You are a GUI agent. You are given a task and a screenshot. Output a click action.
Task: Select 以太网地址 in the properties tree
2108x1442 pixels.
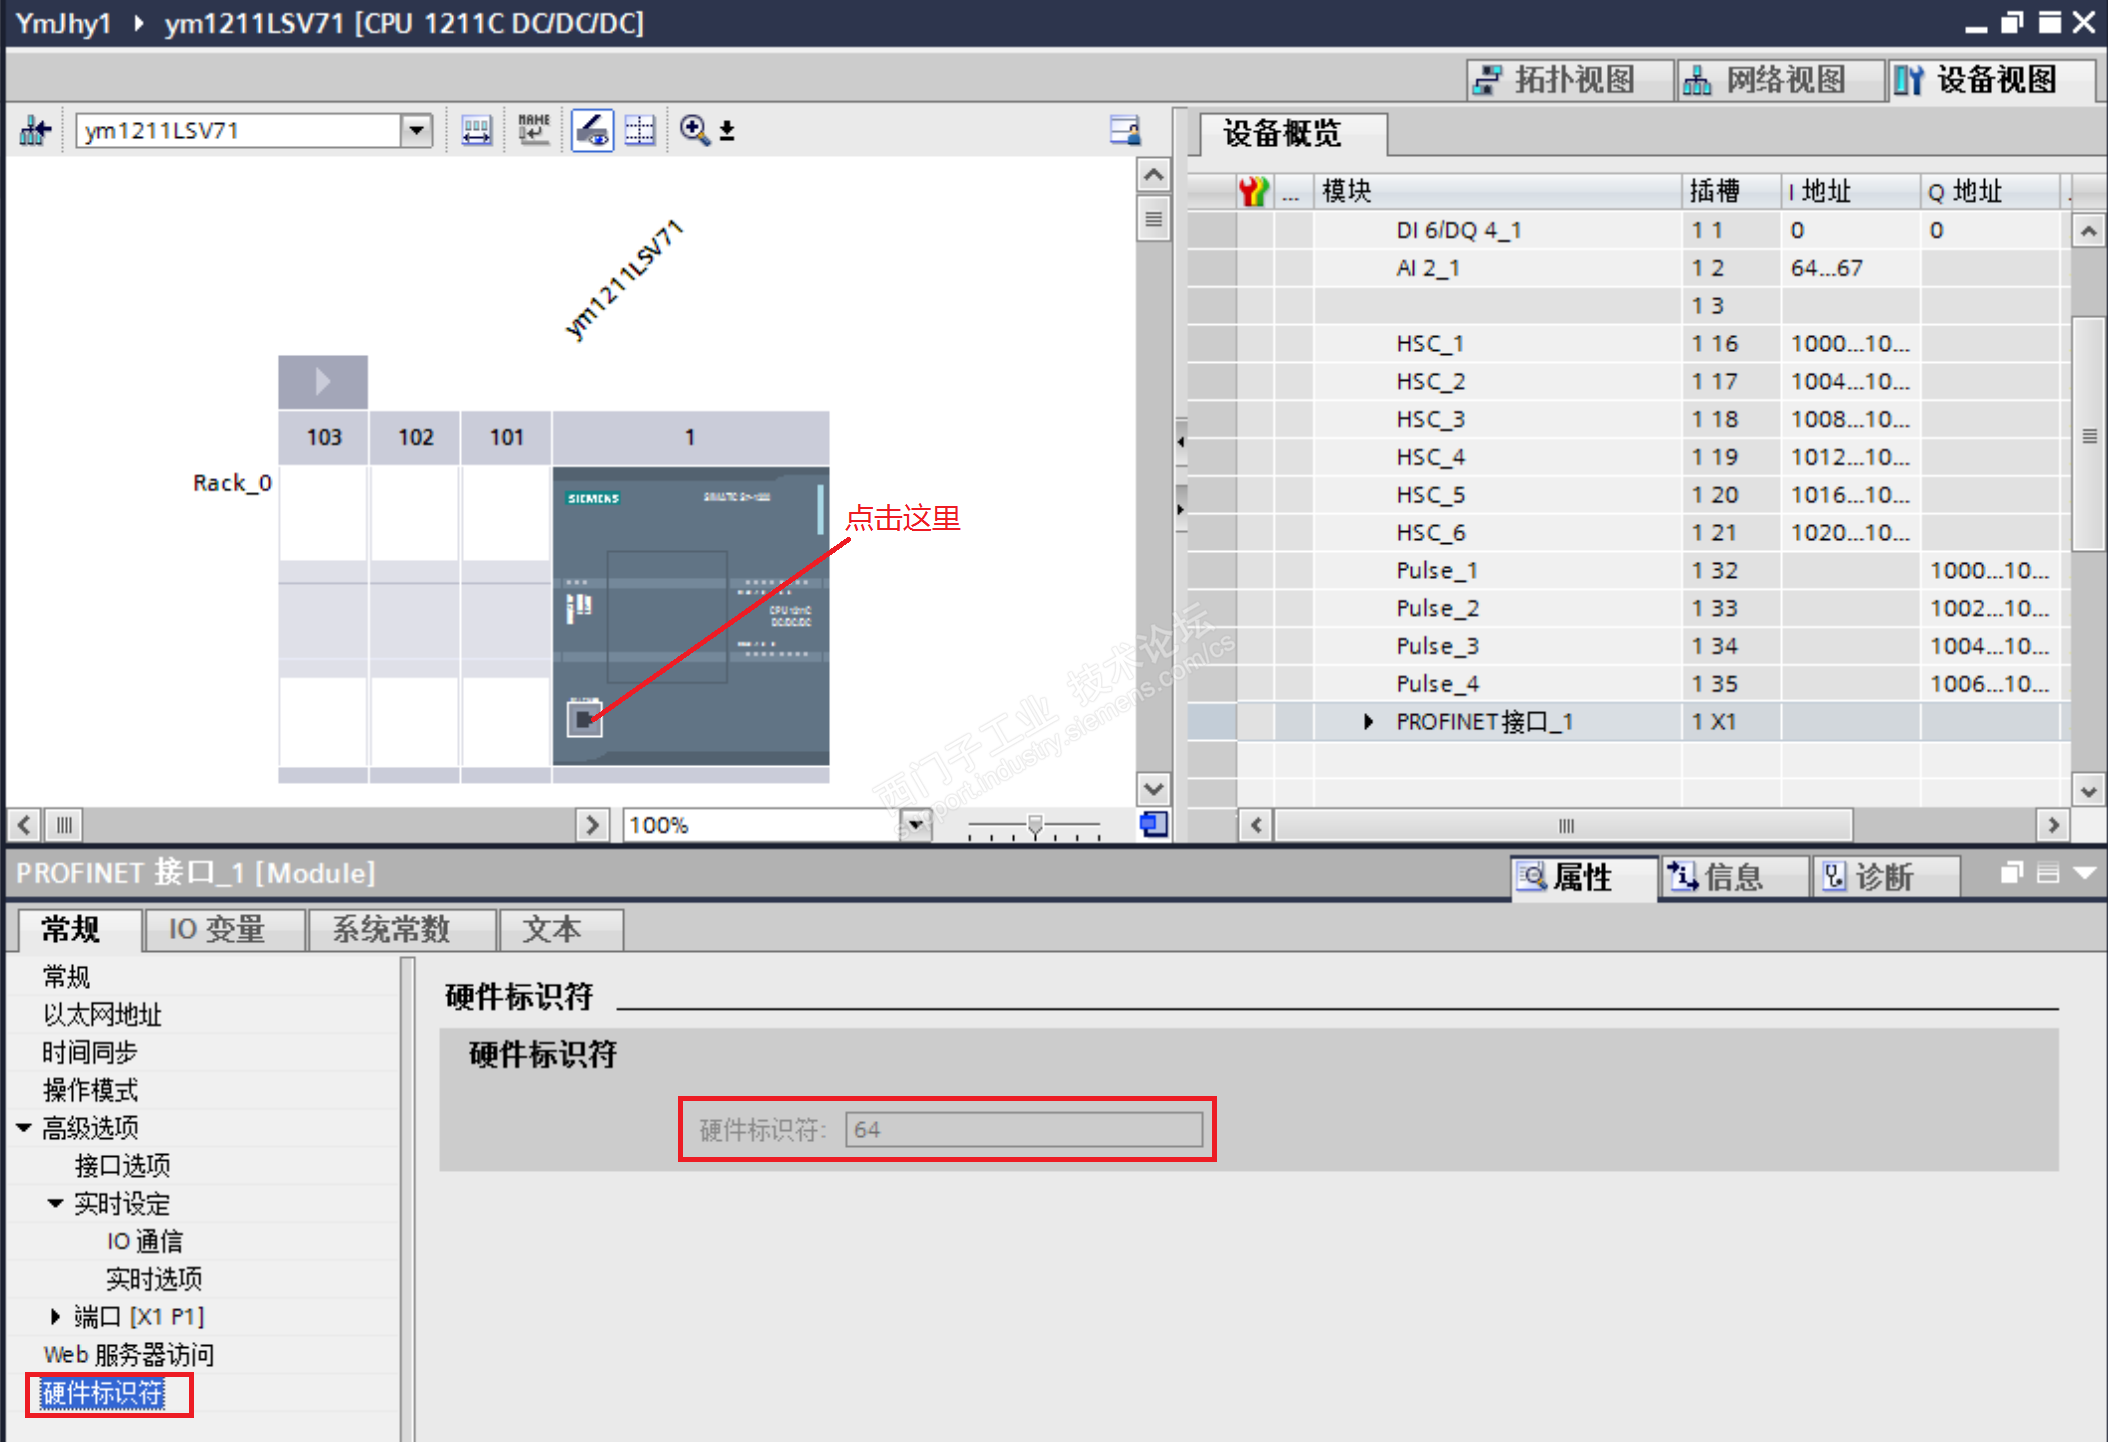(x=102, y=1015)
